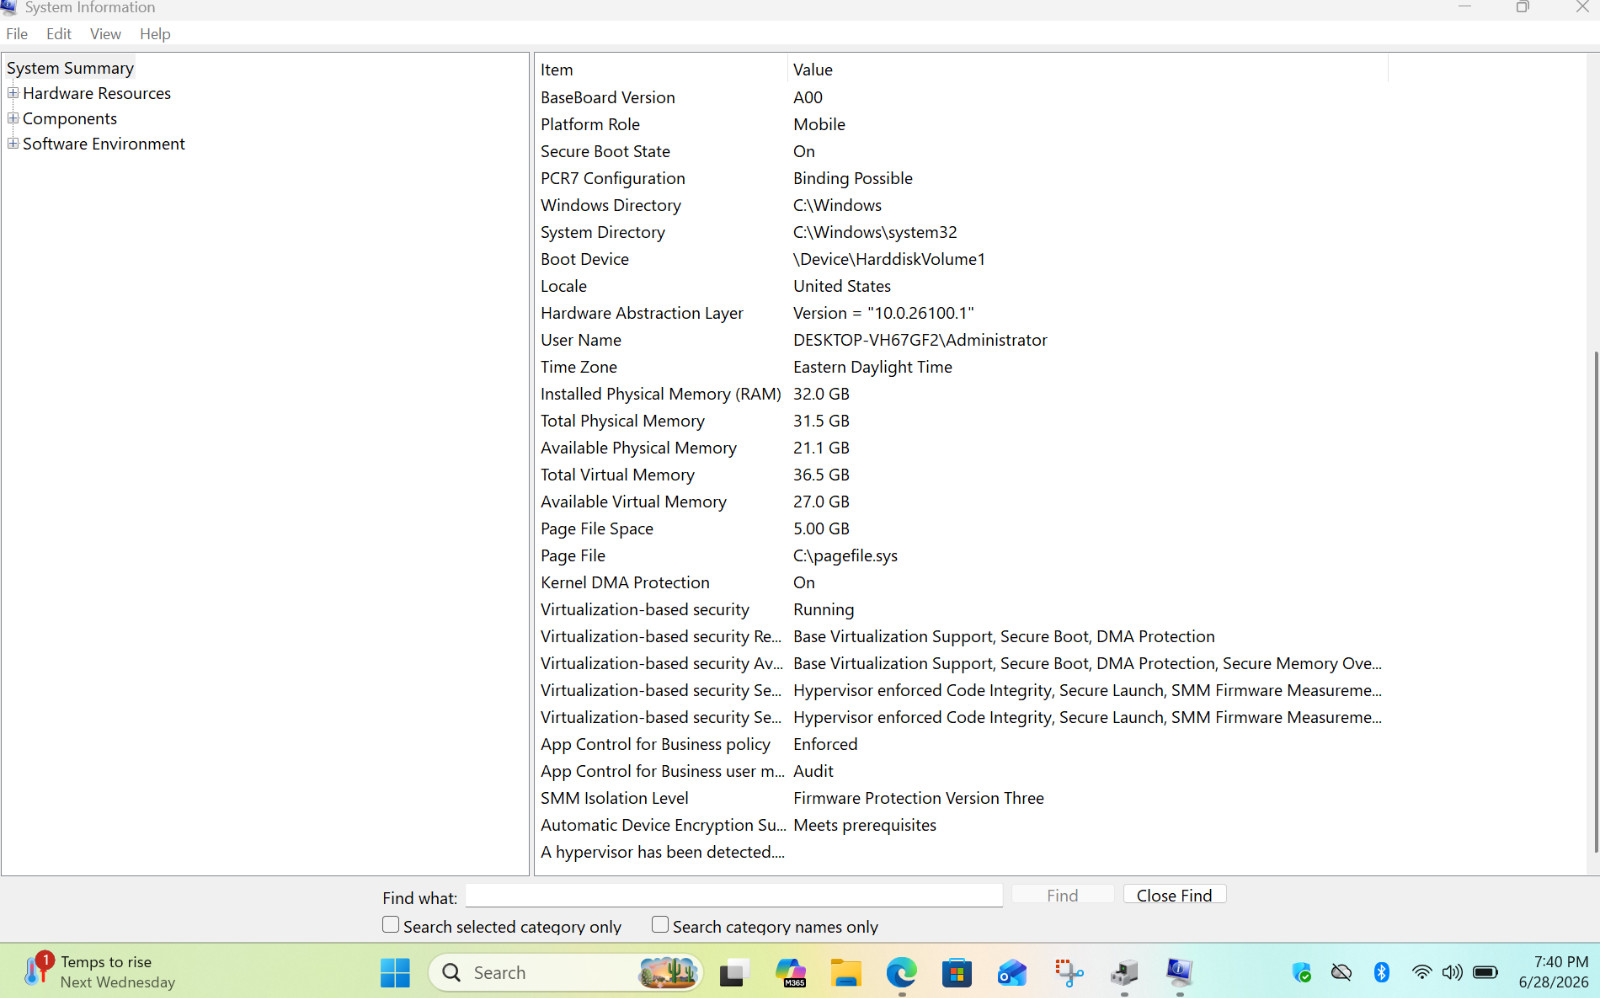Open Microsoft Store from the taskbar
This screenshot has width=1600, height=998.
pyautogui.click(x=957, y=972)
